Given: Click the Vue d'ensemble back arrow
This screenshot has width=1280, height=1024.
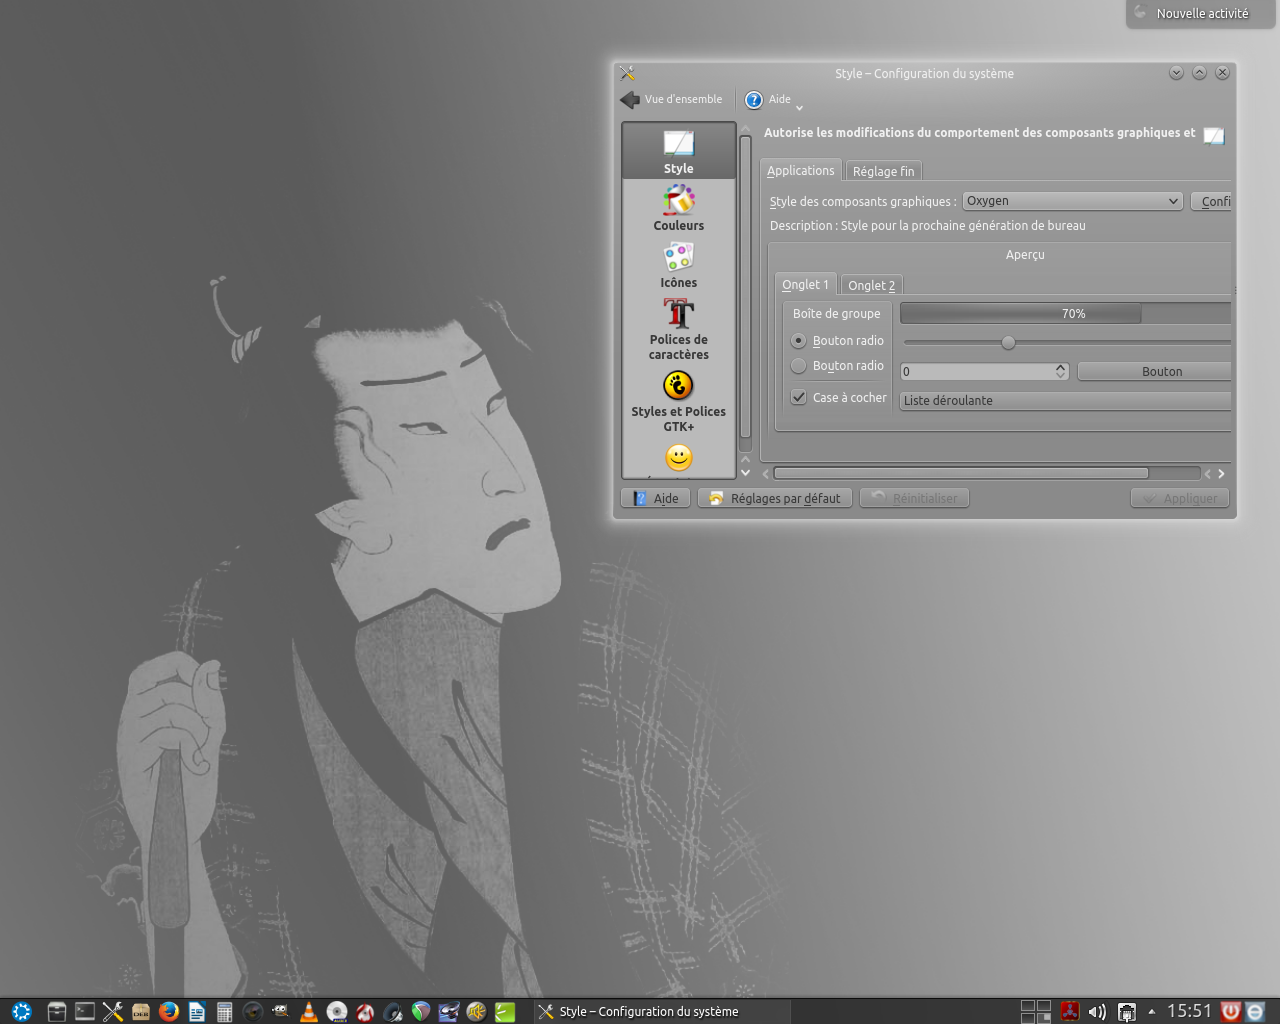Looking at the screenshot, I should click(671, 99).
